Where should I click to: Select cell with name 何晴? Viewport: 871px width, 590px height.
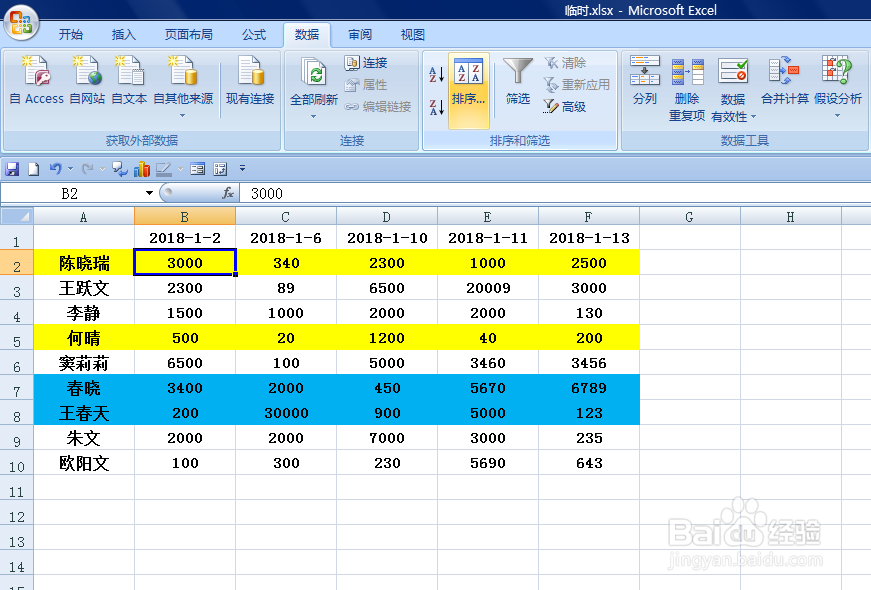[x=84, y=338]
